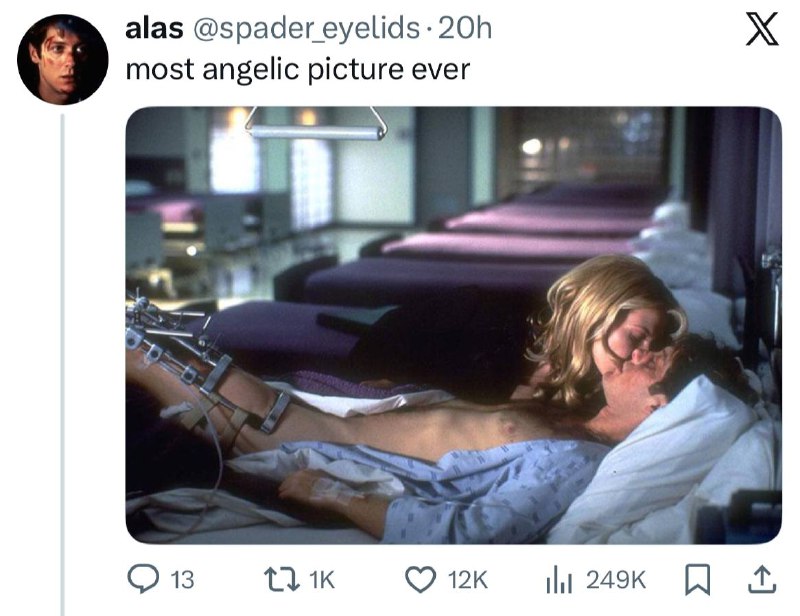Follow the vertical thread line below the avatar
800x616 pixels.
[63, 364]
